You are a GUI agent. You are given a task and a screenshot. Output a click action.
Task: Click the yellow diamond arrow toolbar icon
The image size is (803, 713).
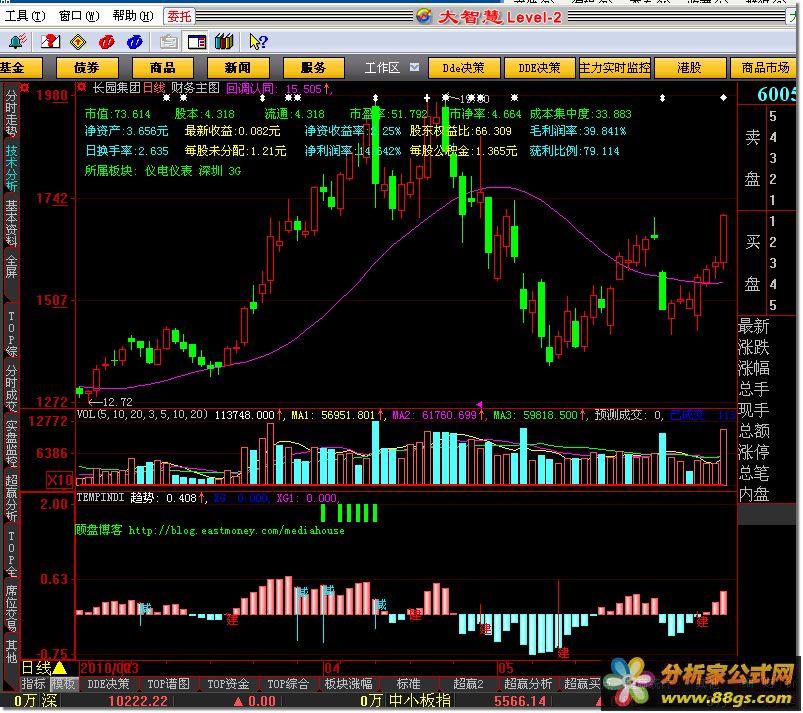click(x=78, y=41)
